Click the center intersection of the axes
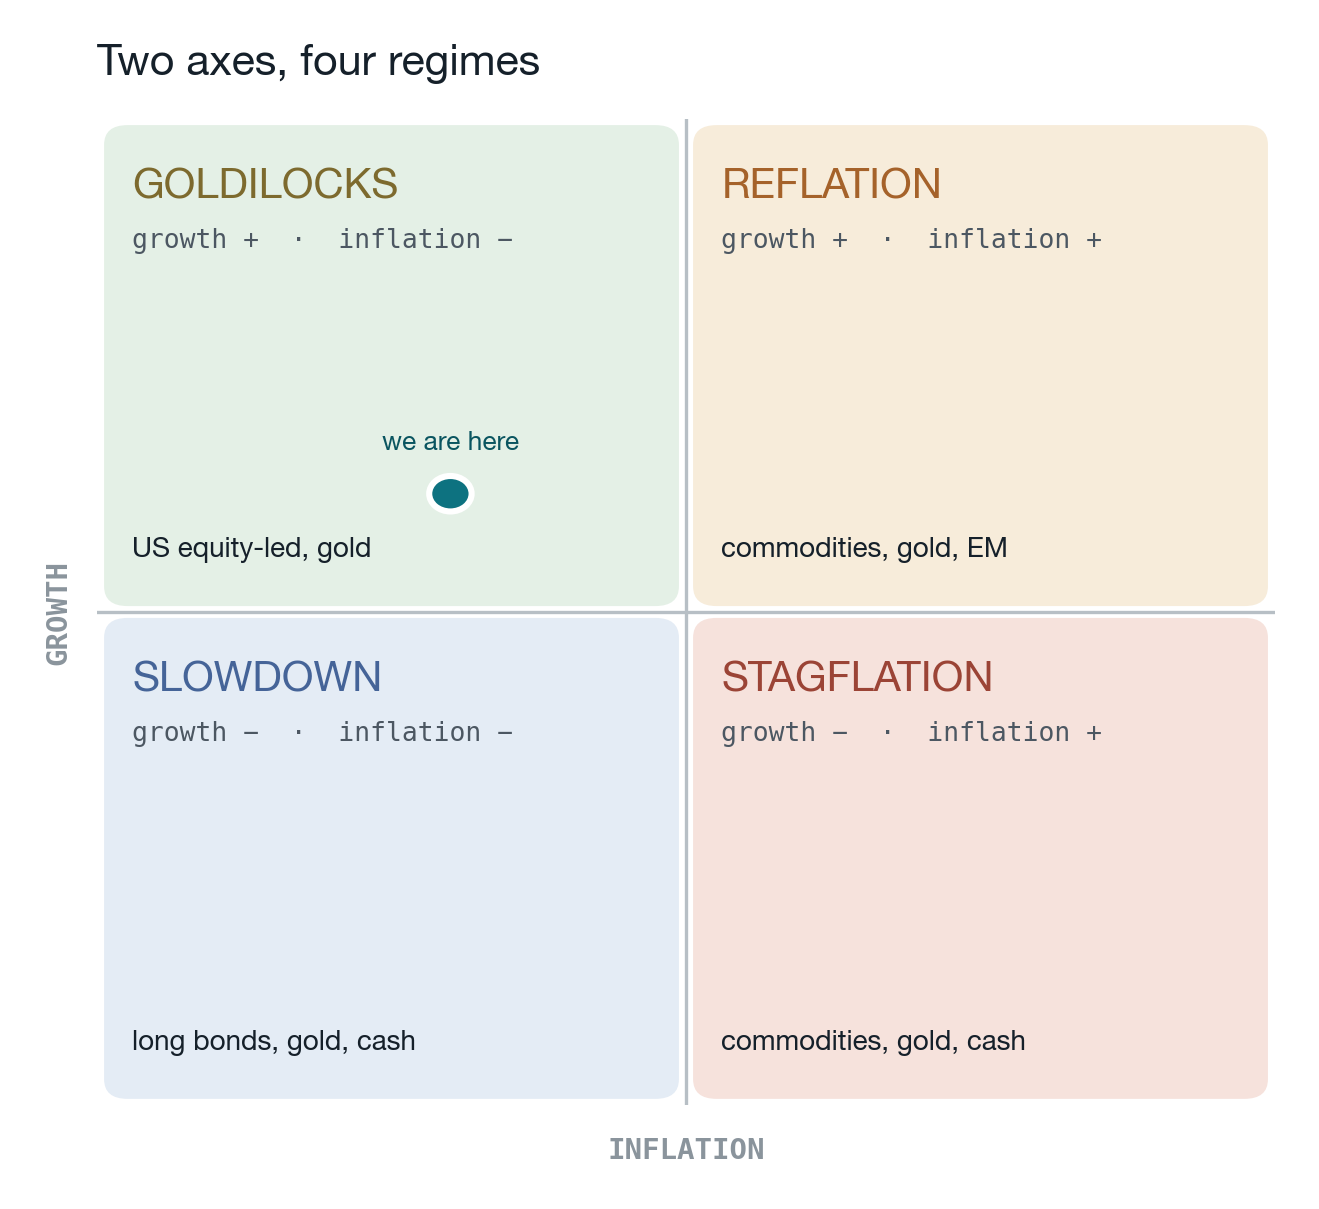This screenshot has width=1319, height=1209. pyautogui.click(x=686, y=612)
